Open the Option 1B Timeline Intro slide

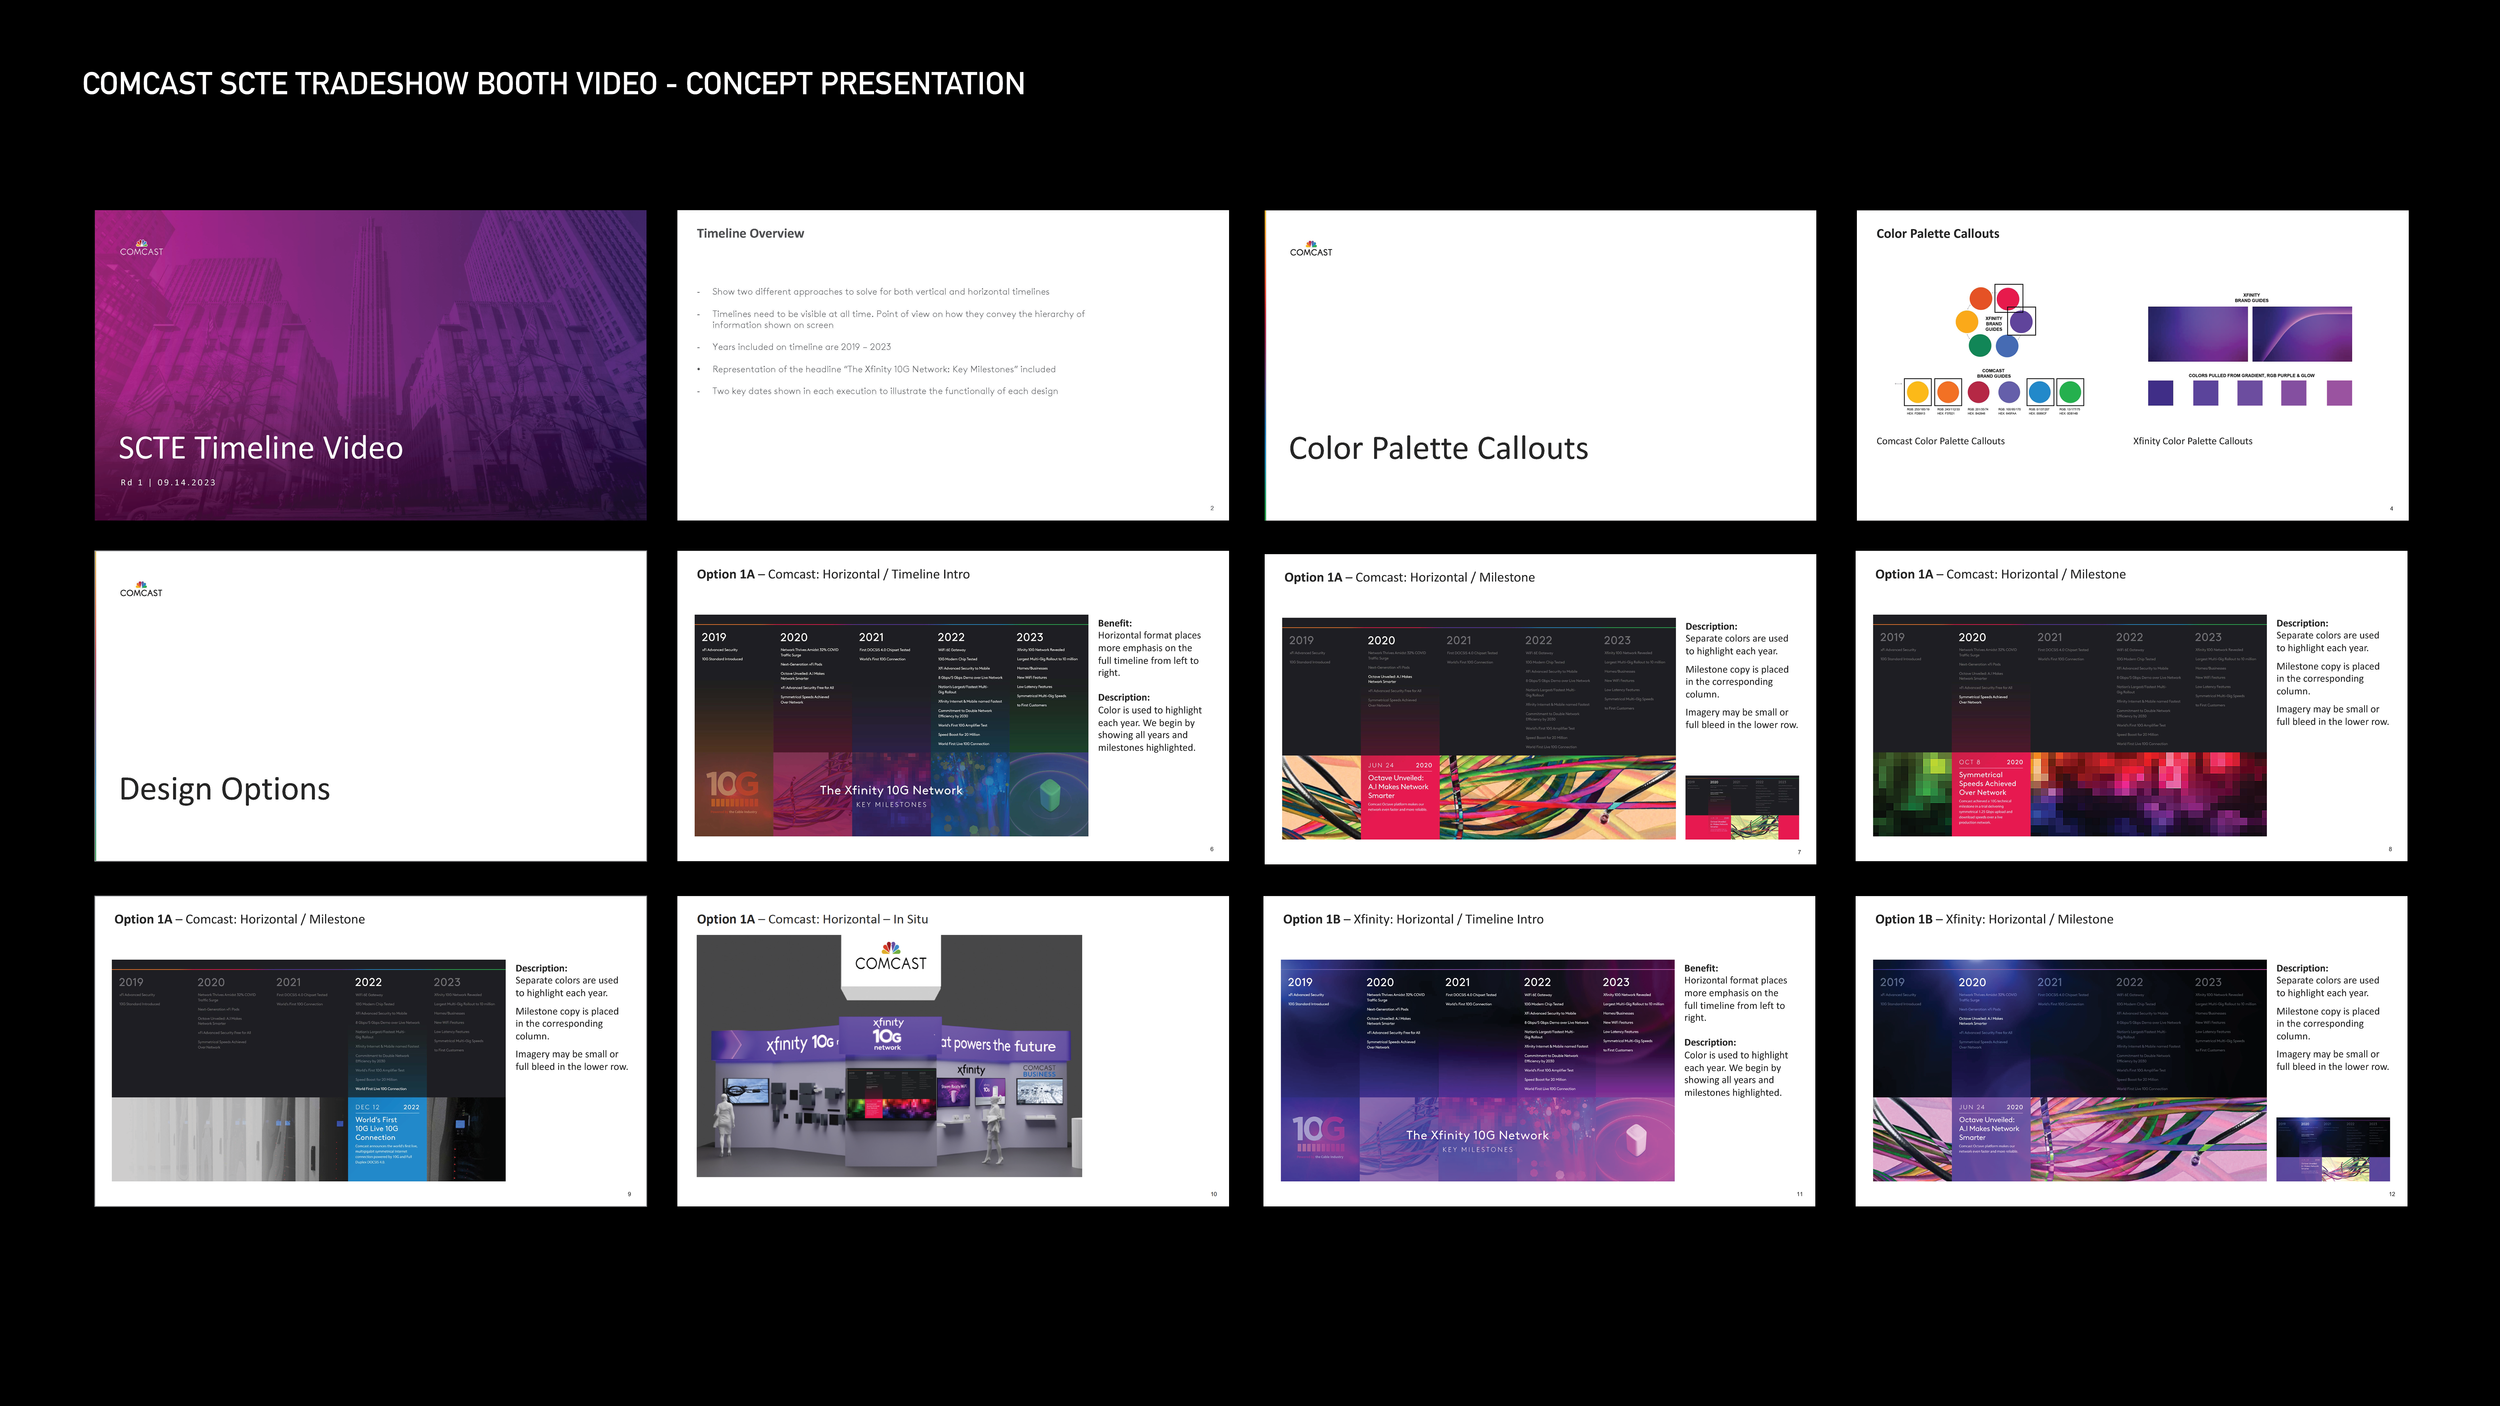coord(1539,1051)
